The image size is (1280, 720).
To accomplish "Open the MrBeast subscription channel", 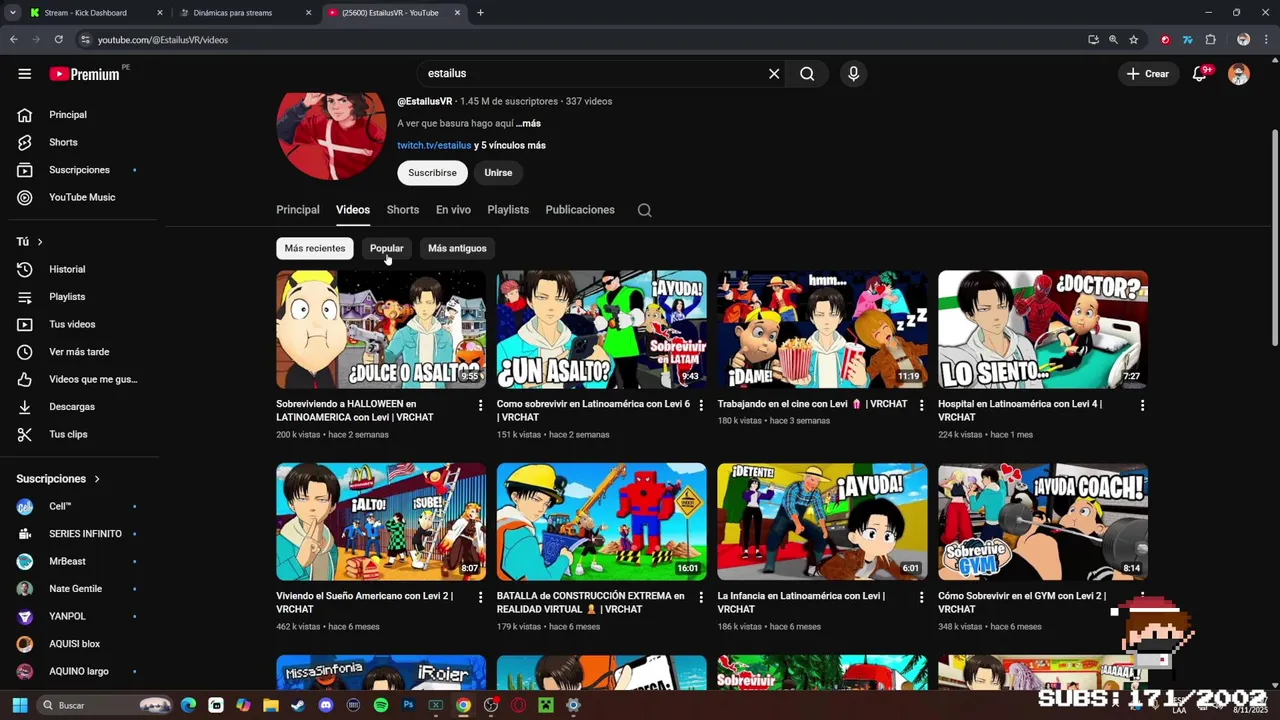I will point(79,562).
